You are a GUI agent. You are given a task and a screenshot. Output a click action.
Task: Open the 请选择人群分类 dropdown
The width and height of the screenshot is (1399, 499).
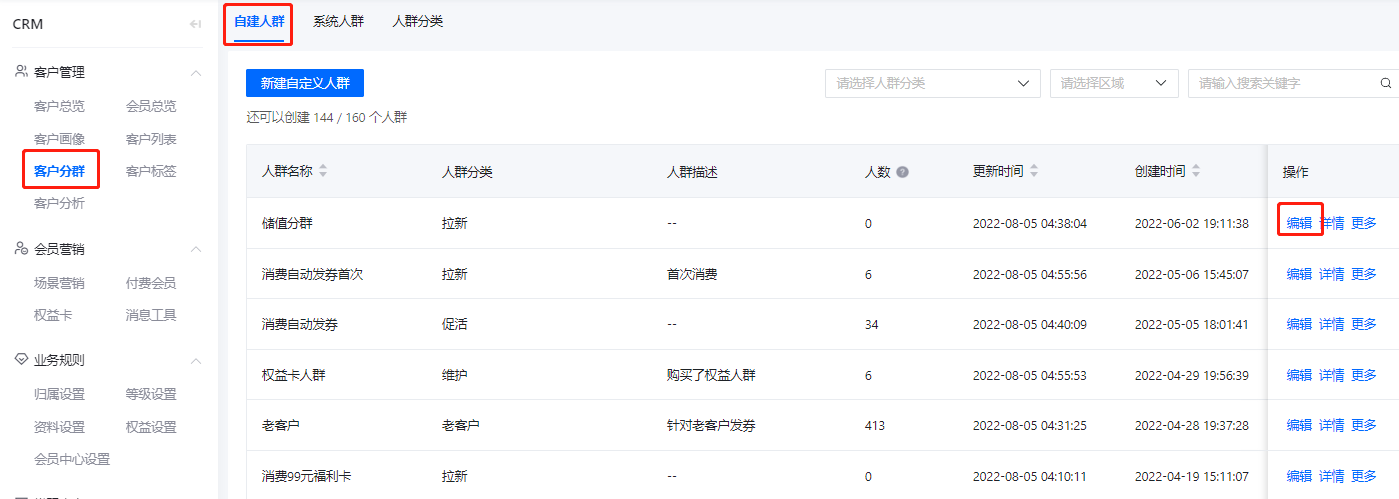tap(933, 84)
